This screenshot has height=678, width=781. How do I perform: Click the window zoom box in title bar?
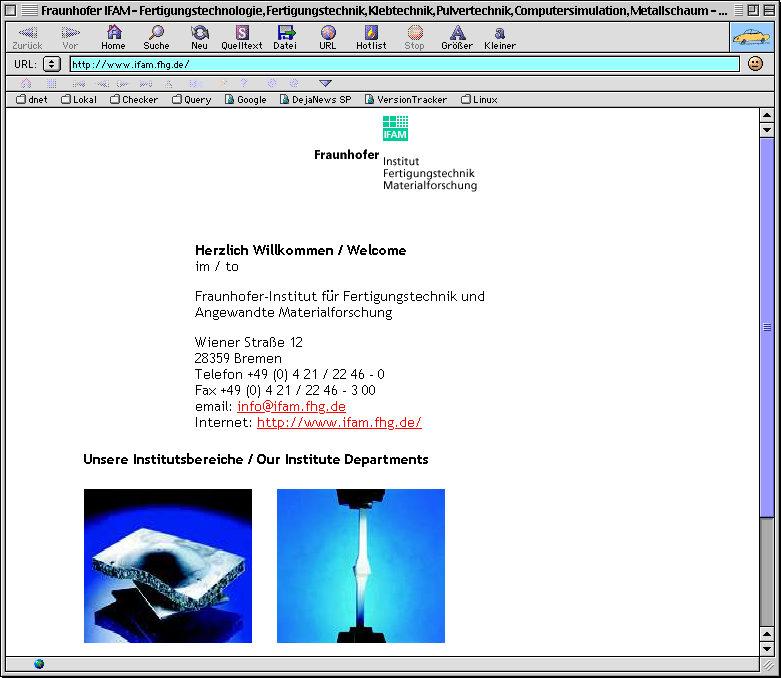(x=754, y=10)
